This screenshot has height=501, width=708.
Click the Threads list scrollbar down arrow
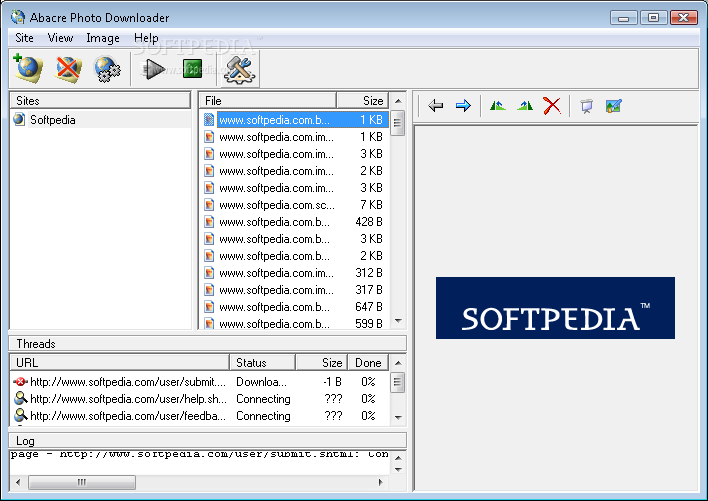(398, 418)
